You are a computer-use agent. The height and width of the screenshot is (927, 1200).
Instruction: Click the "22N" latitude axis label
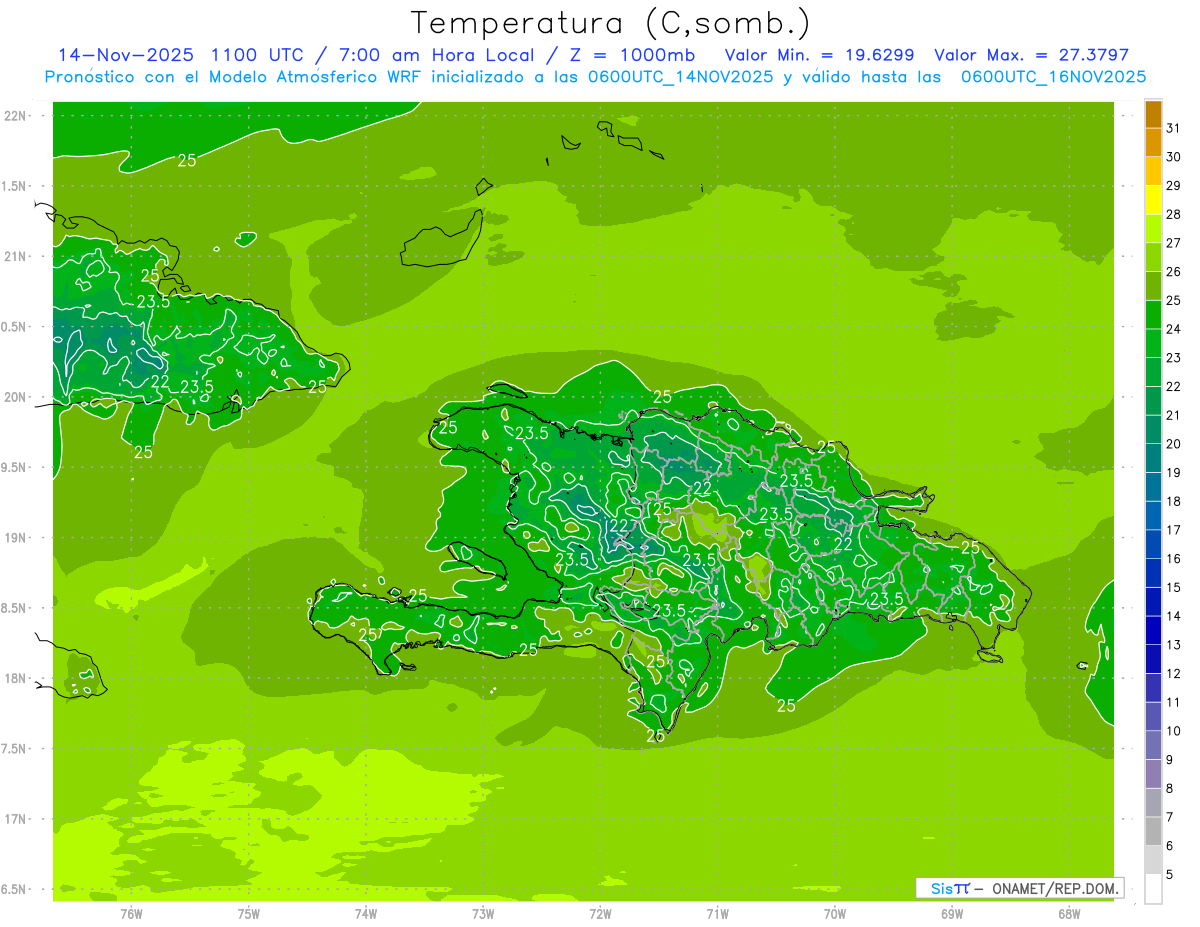pos(16,115)
